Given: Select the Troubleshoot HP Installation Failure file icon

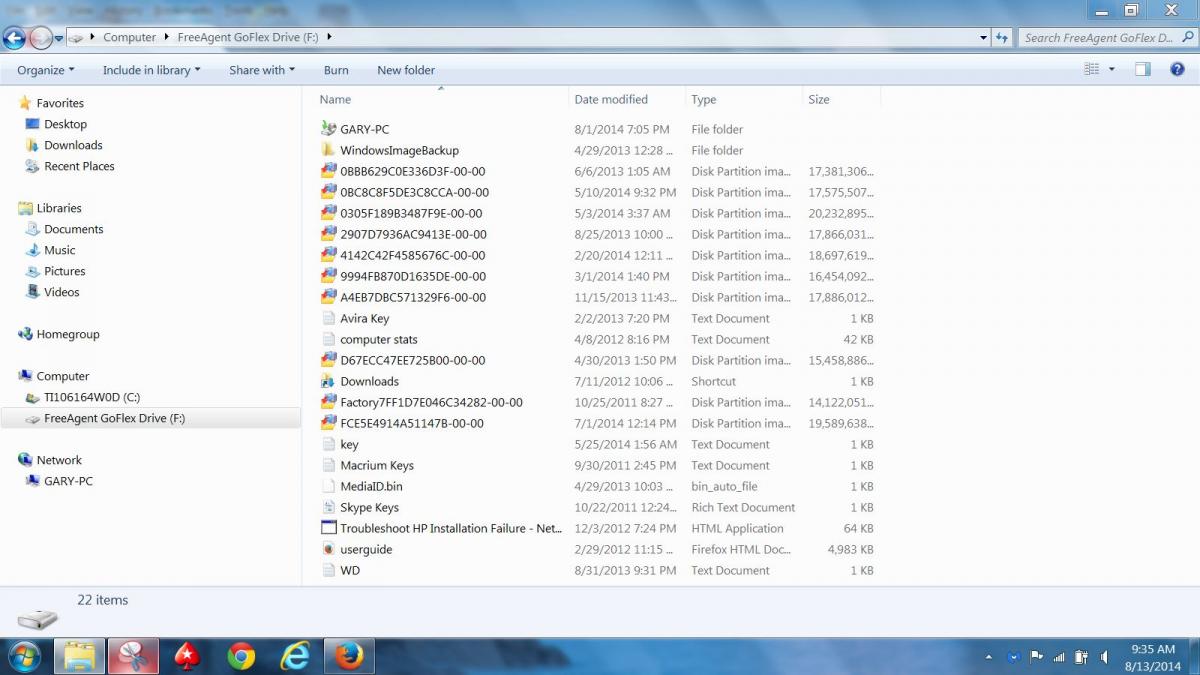Looking at the screenshot, I should [328, 528].
